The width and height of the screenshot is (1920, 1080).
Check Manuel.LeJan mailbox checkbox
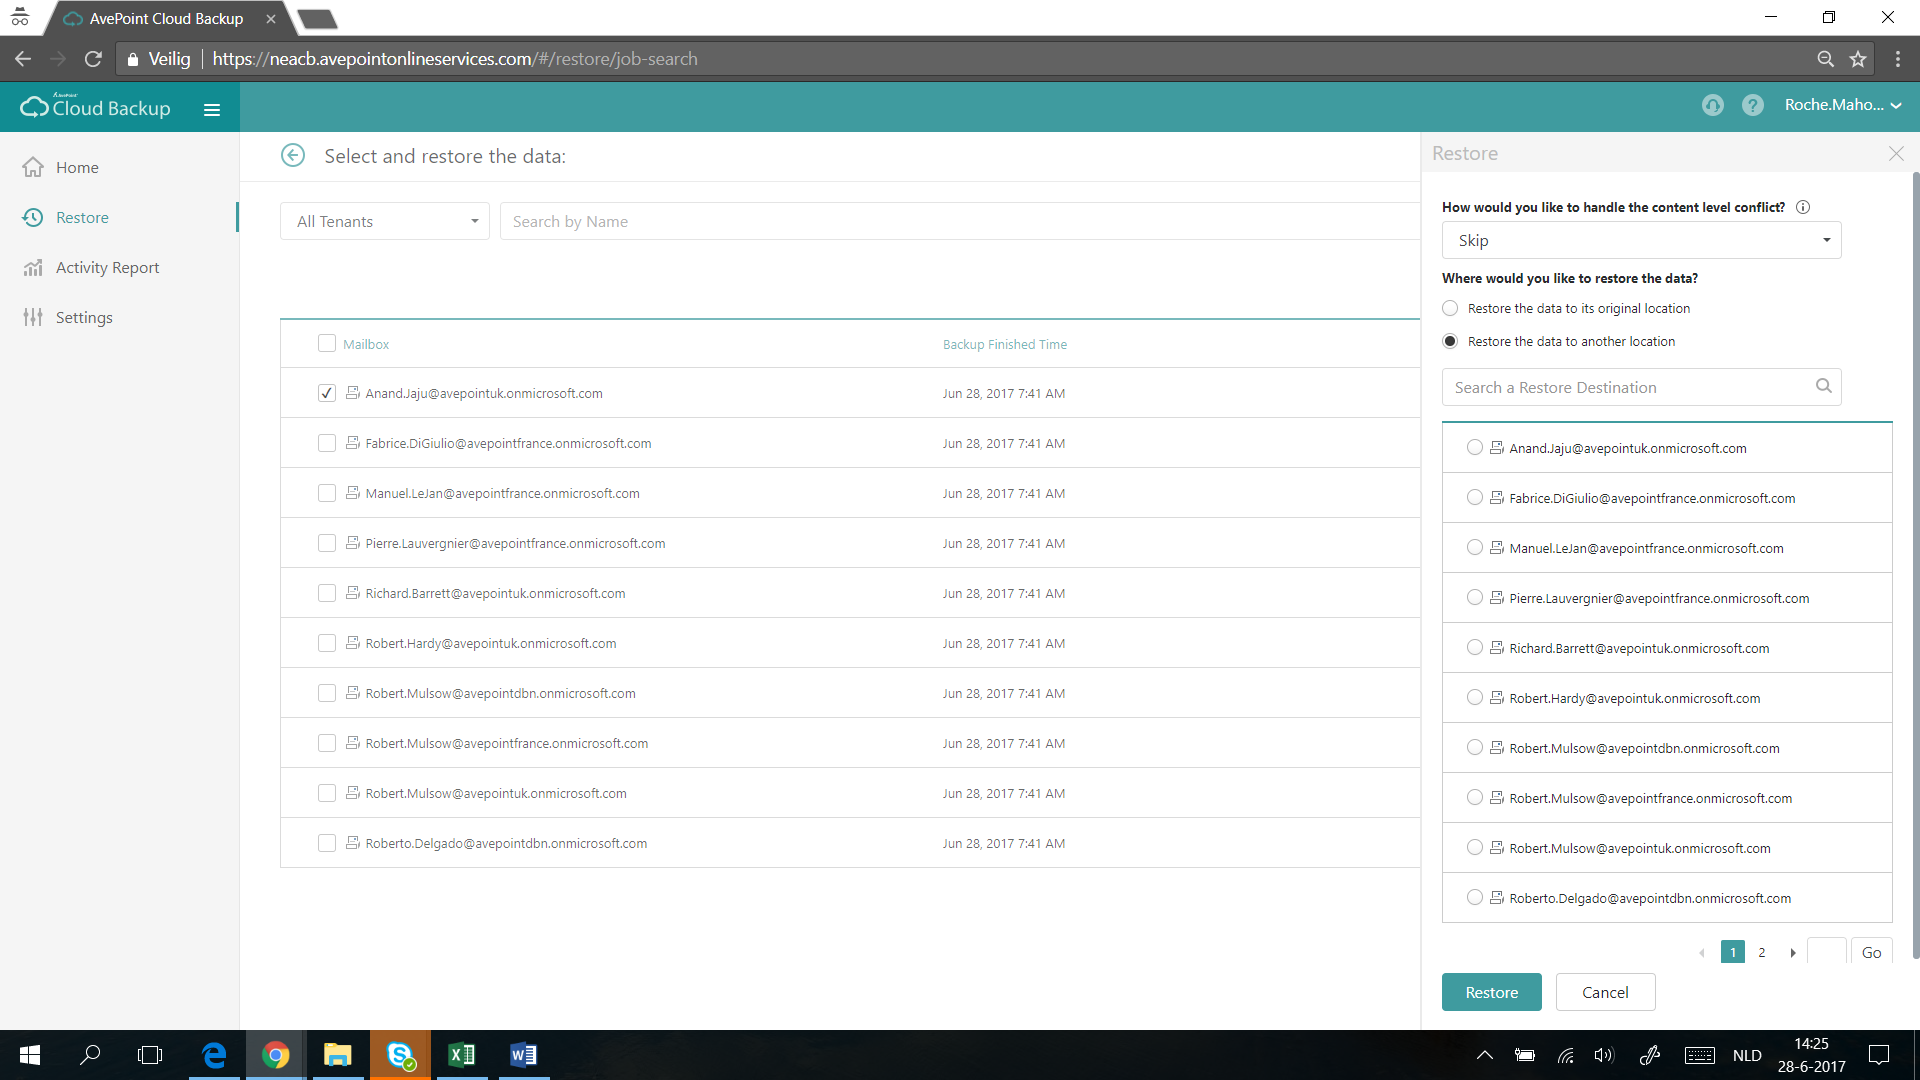326,493
